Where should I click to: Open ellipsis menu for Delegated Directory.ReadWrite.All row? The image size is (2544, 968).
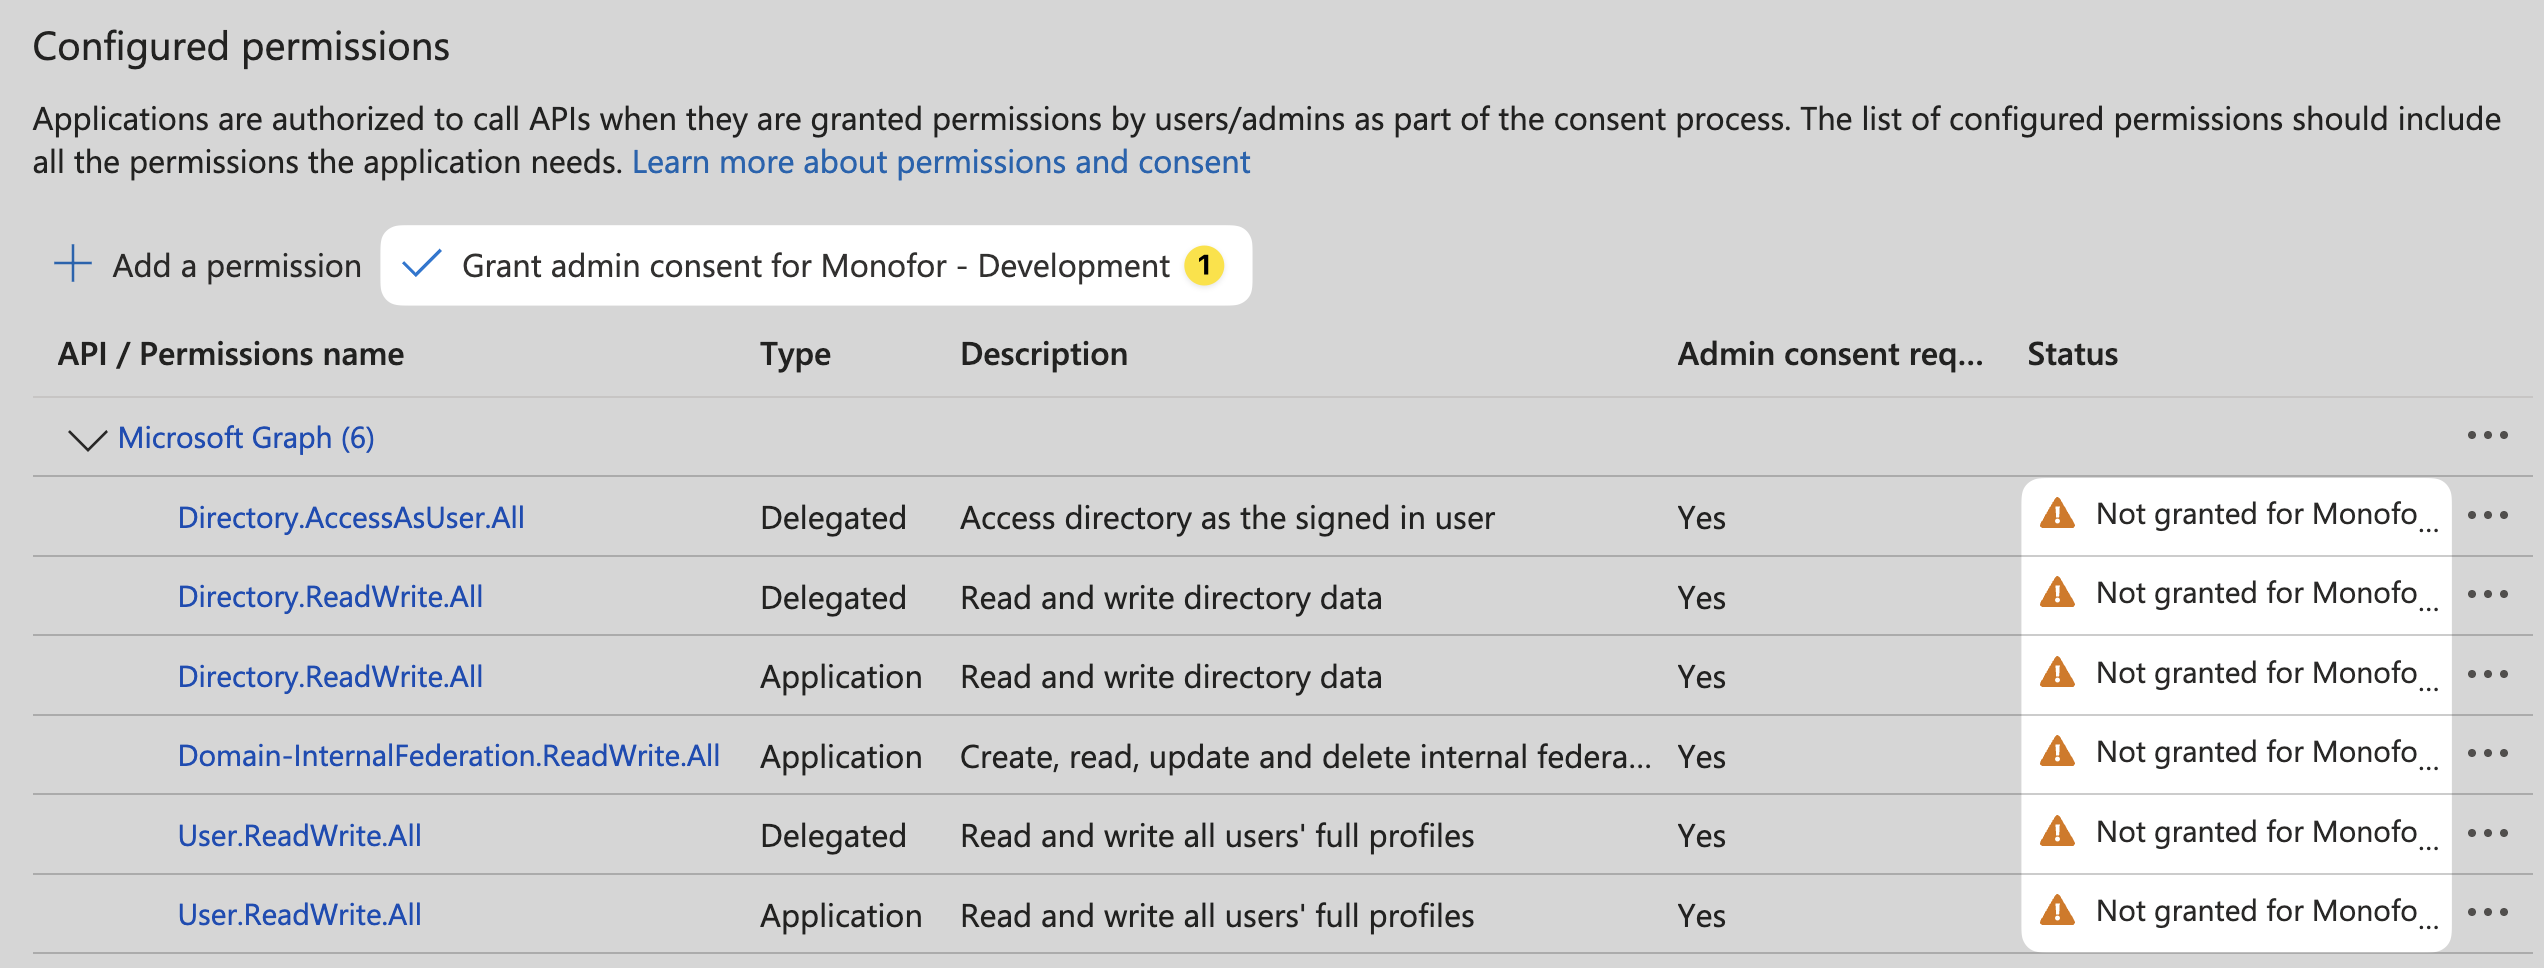2487,595
